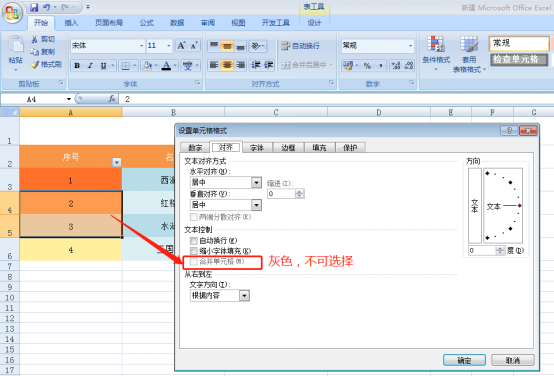
Task: Open the 公式 ribbon tab
Action: click(x=146, y=23)
